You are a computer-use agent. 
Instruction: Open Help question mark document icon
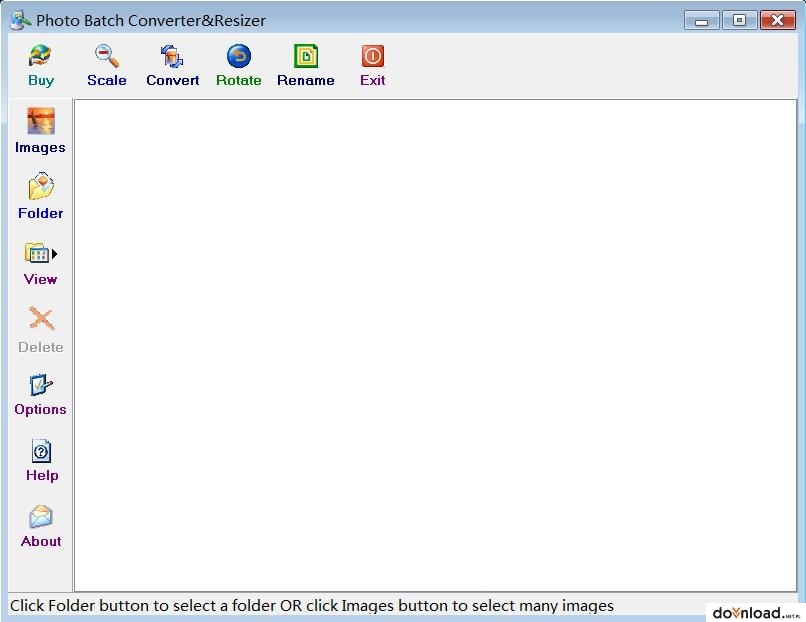point(41,451)
